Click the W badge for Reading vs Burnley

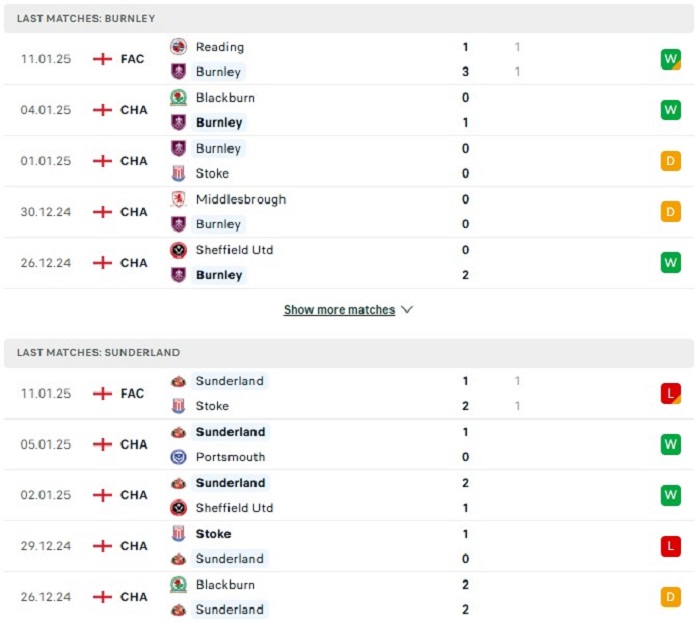[670, 59]
